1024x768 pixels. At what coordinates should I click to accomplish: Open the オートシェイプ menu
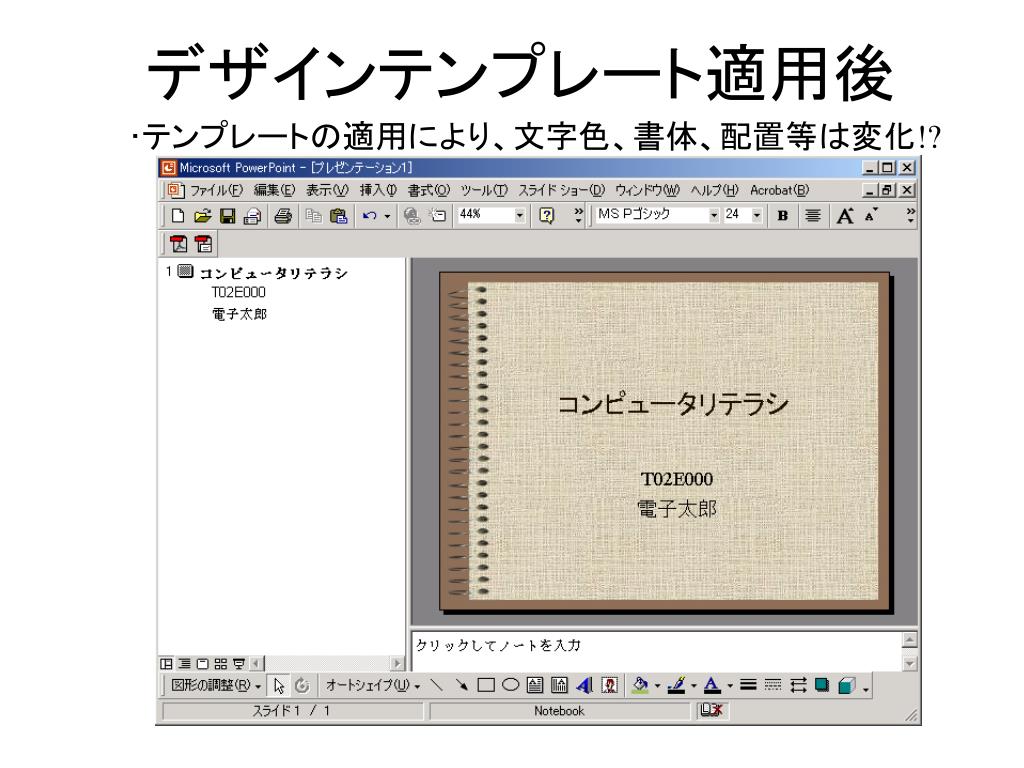pos(372,685)
